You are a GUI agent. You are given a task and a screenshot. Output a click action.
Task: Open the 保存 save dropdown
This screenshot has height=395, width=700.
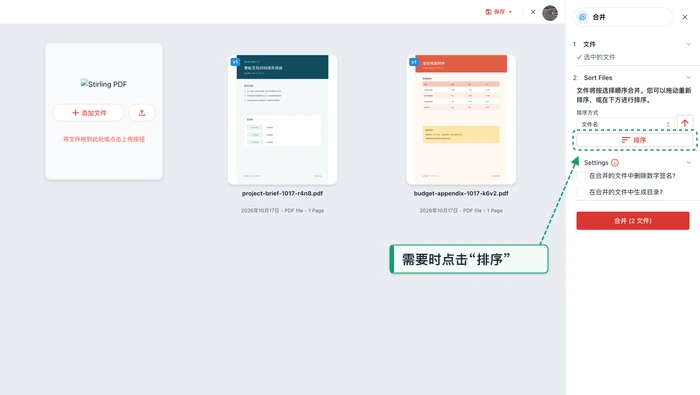tap(499, 12)
